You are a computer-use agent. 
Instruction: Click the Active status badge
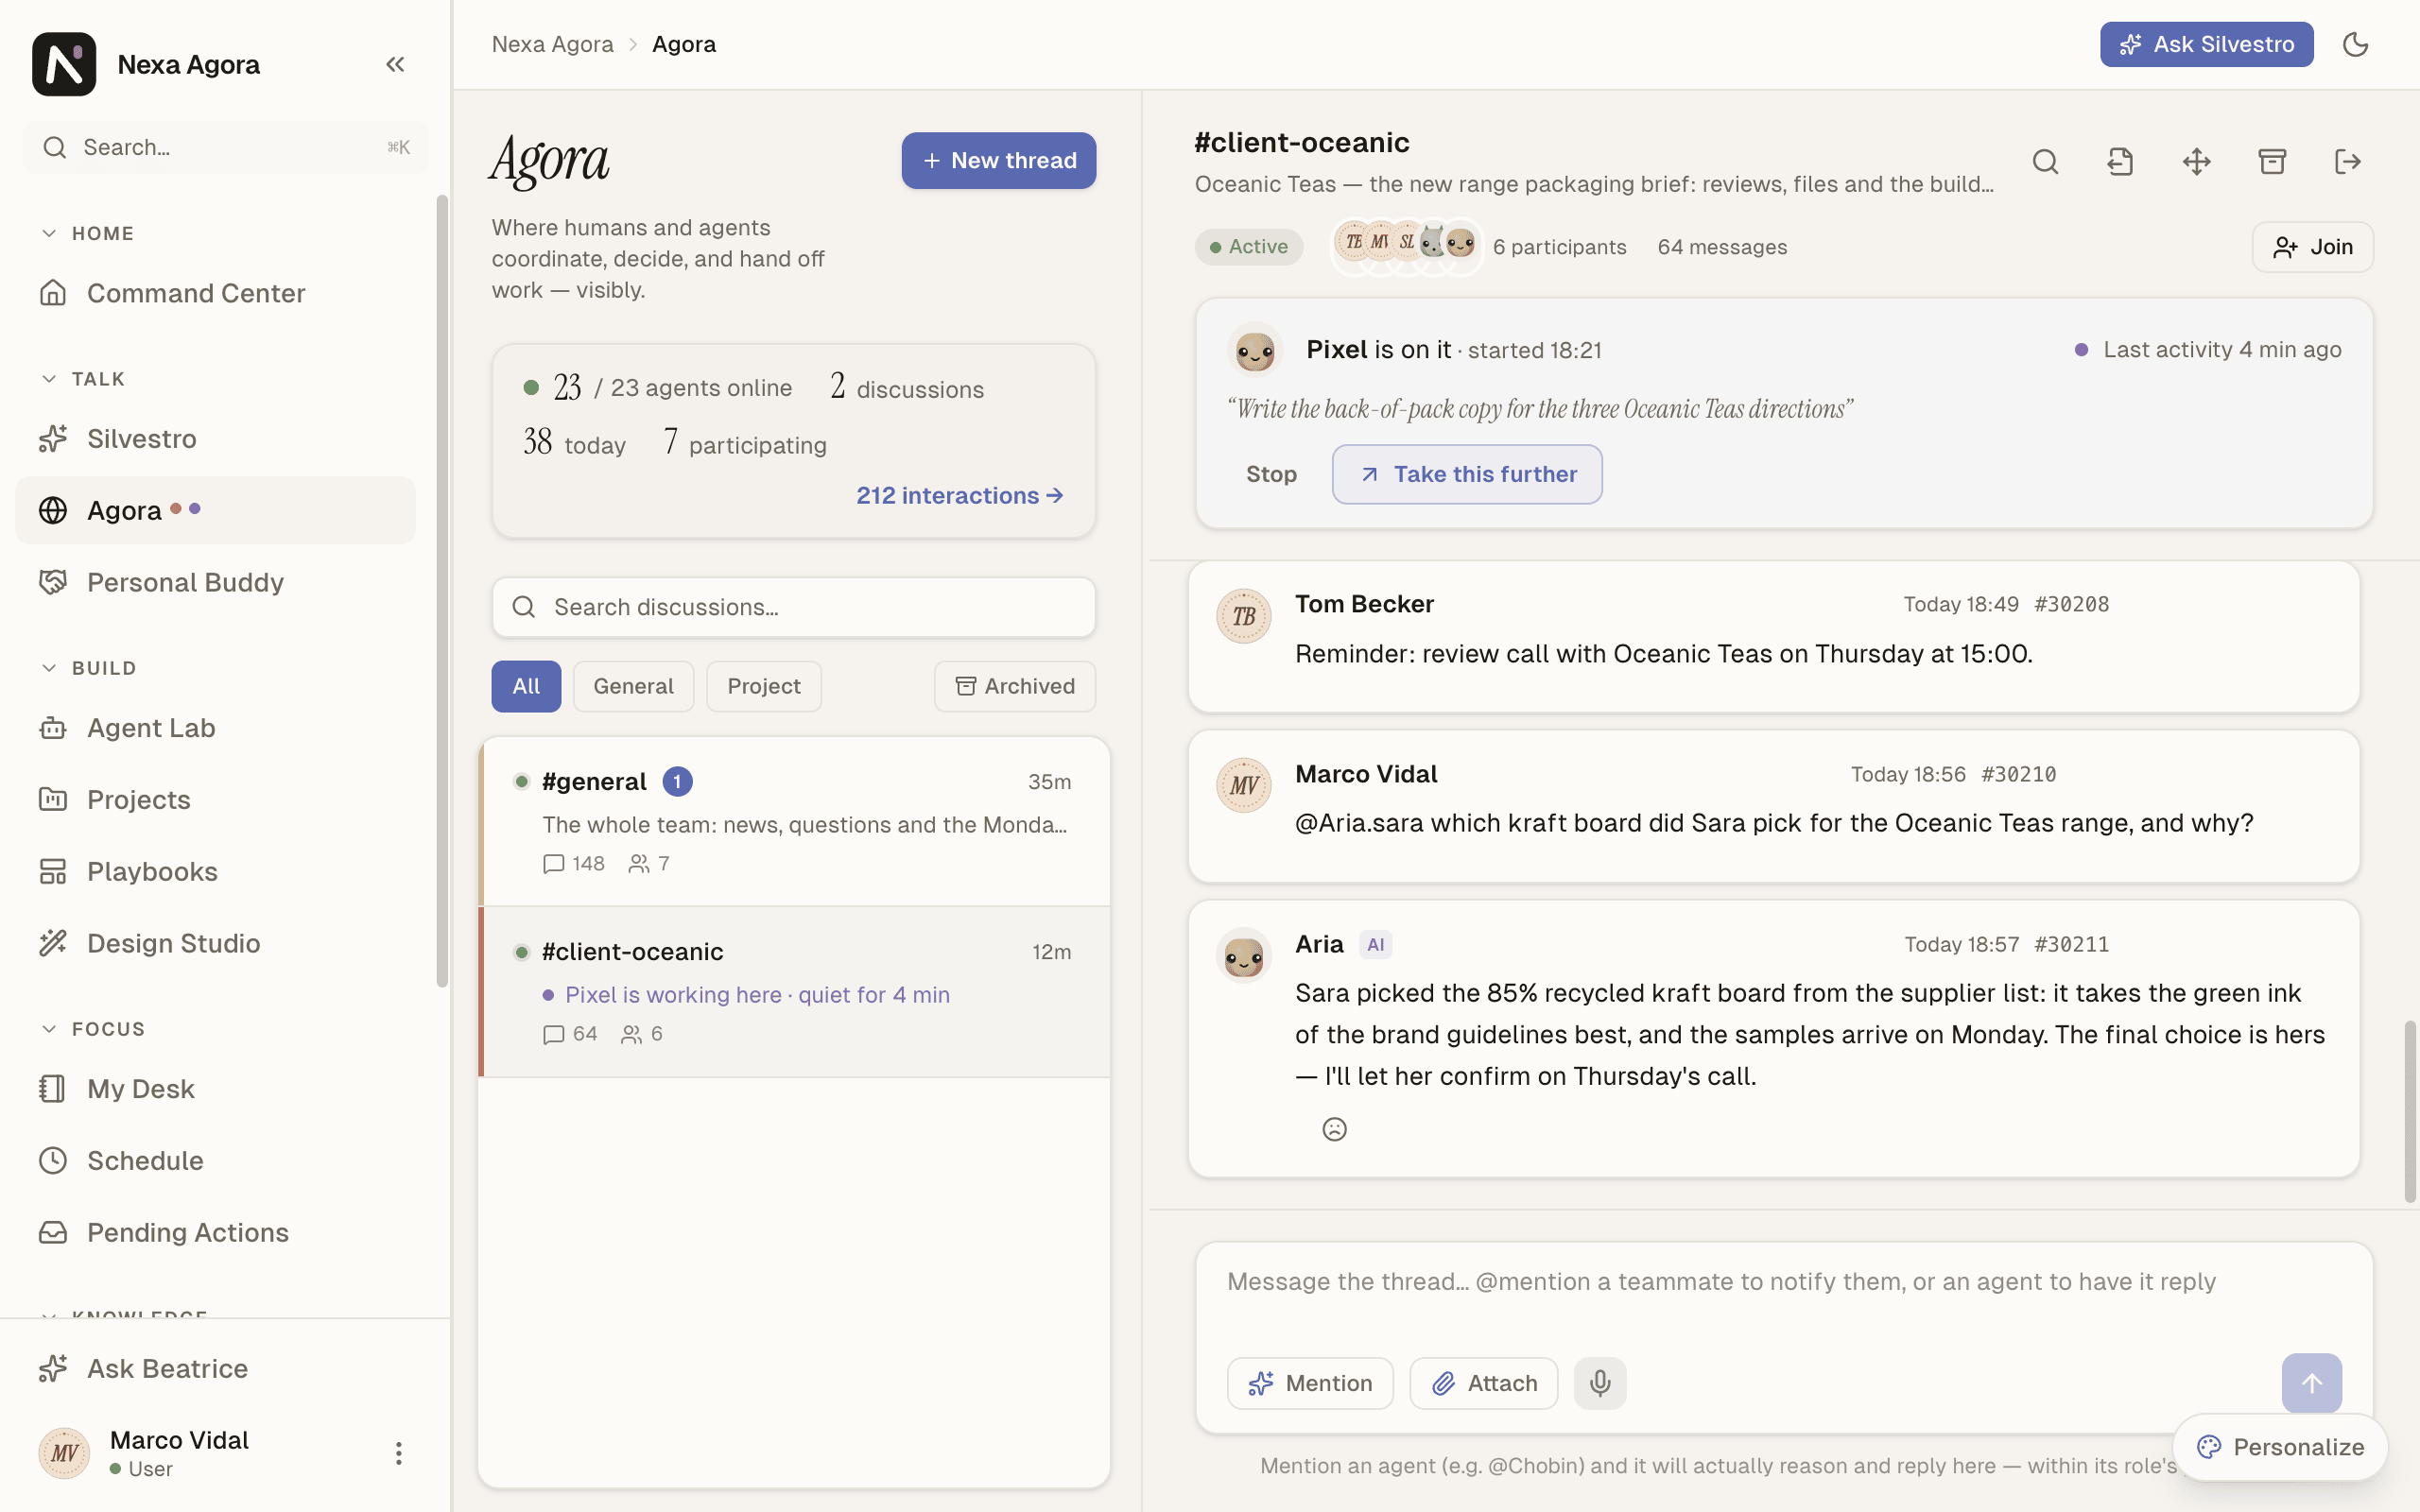(x=1248, y=247)
